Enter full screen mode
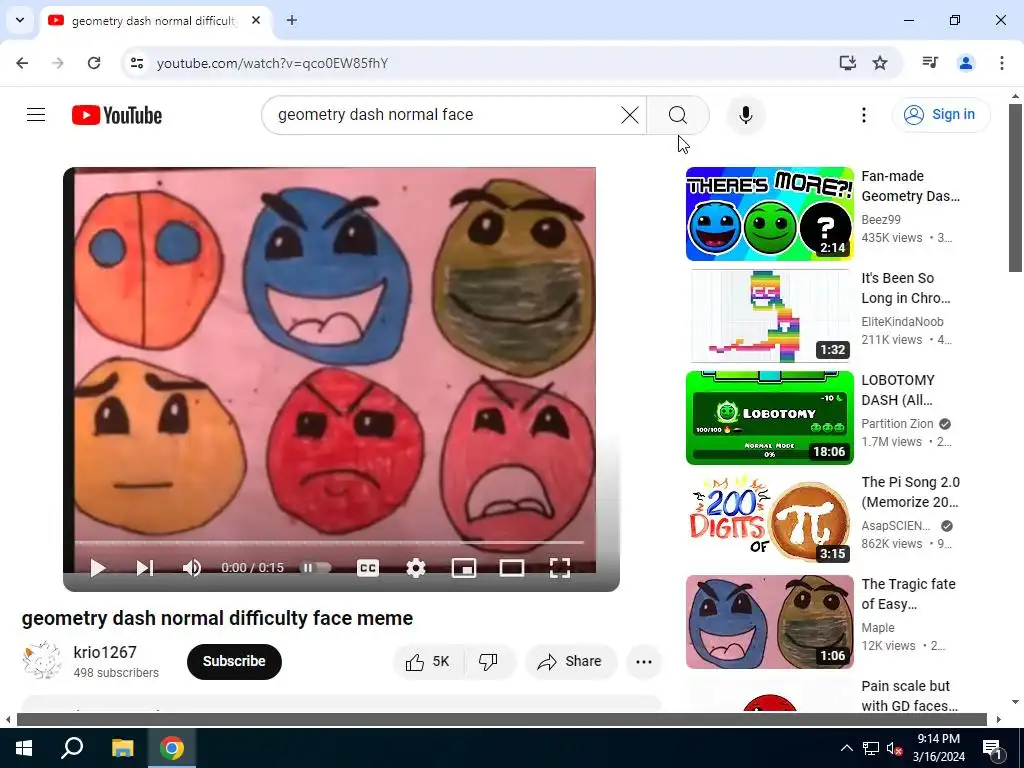 (560, 568)
